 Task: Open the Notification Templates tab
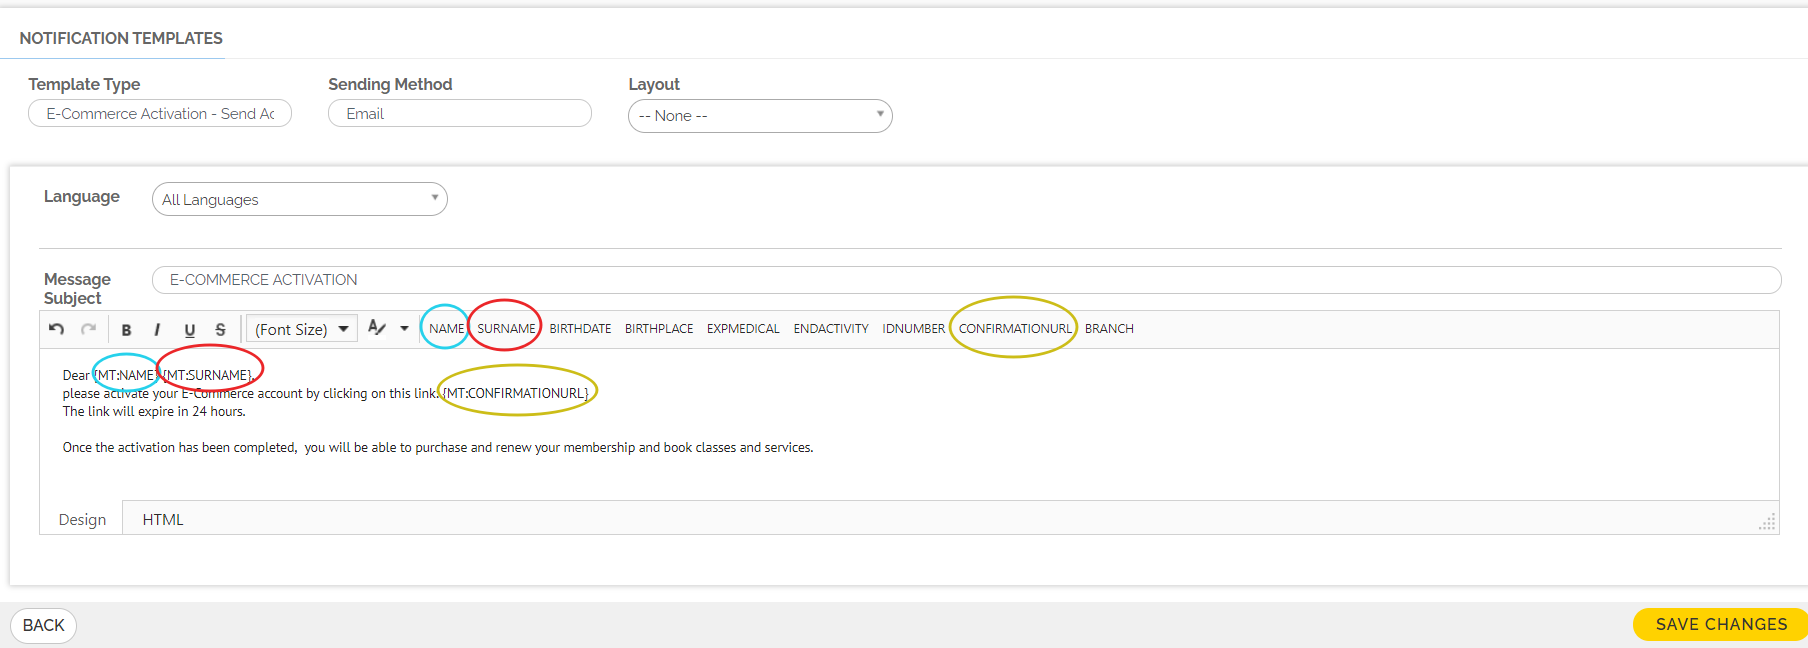(x=121, y=38)
